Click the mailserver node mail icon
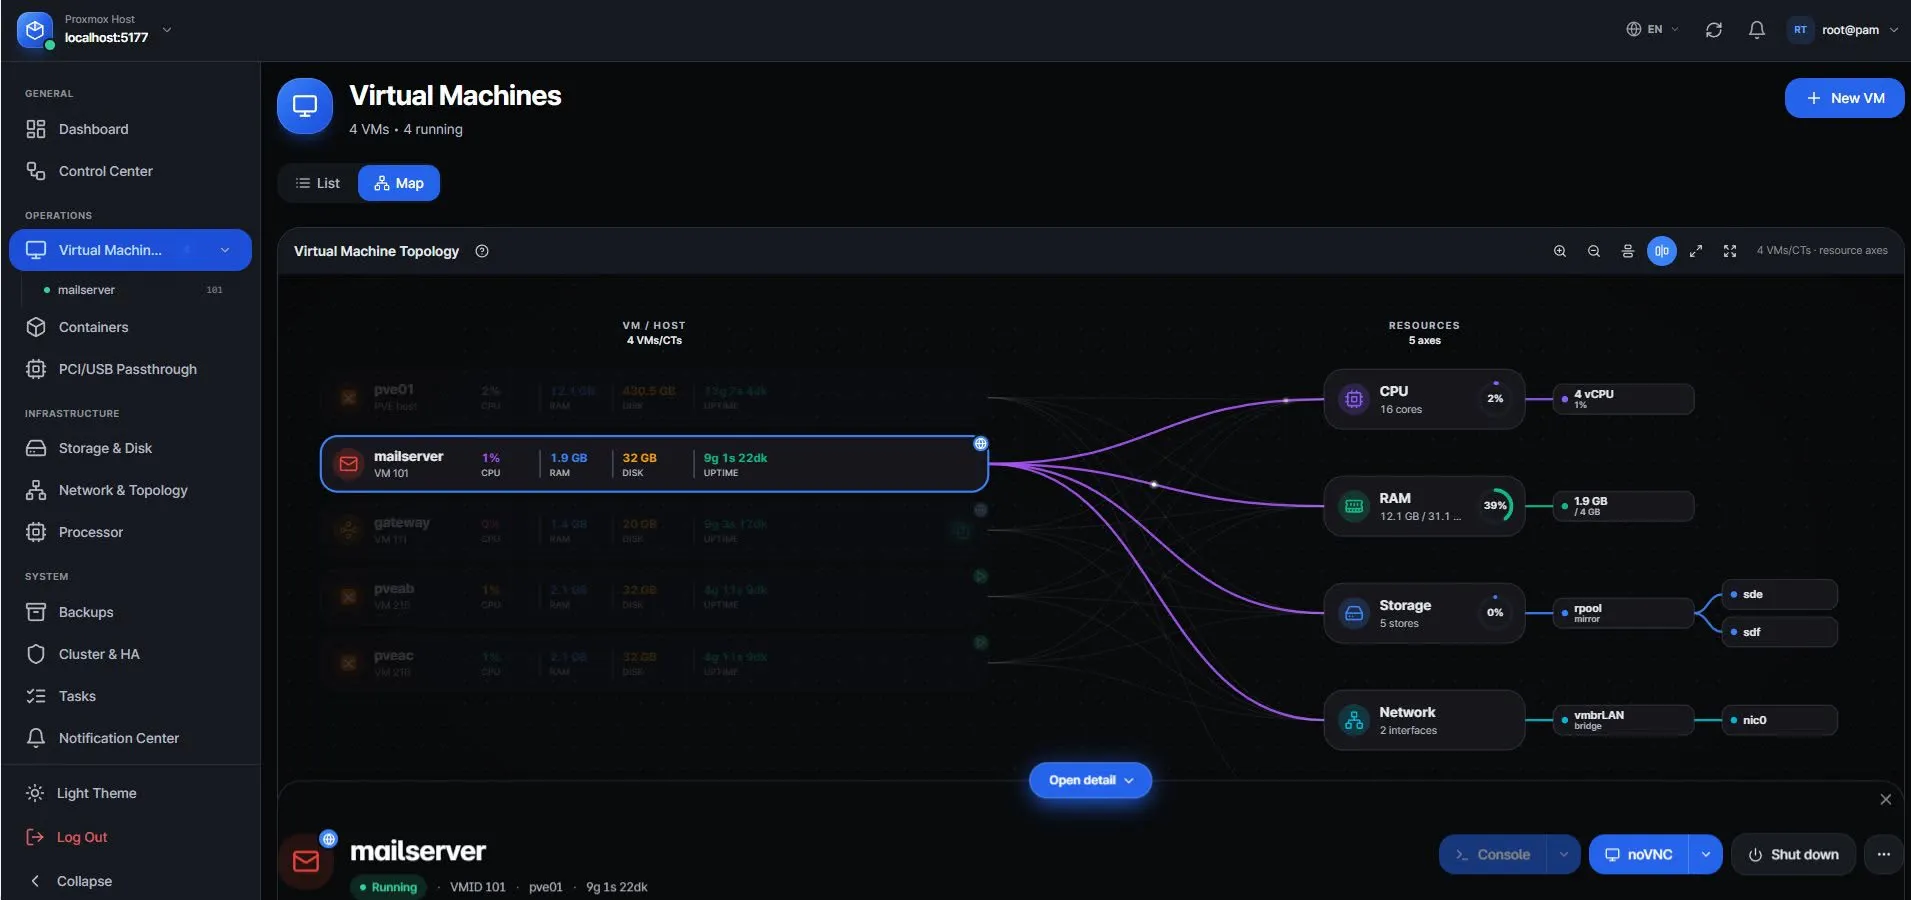Image resolution: width=1911 pixels, height=900 pixels. point(348,464)
